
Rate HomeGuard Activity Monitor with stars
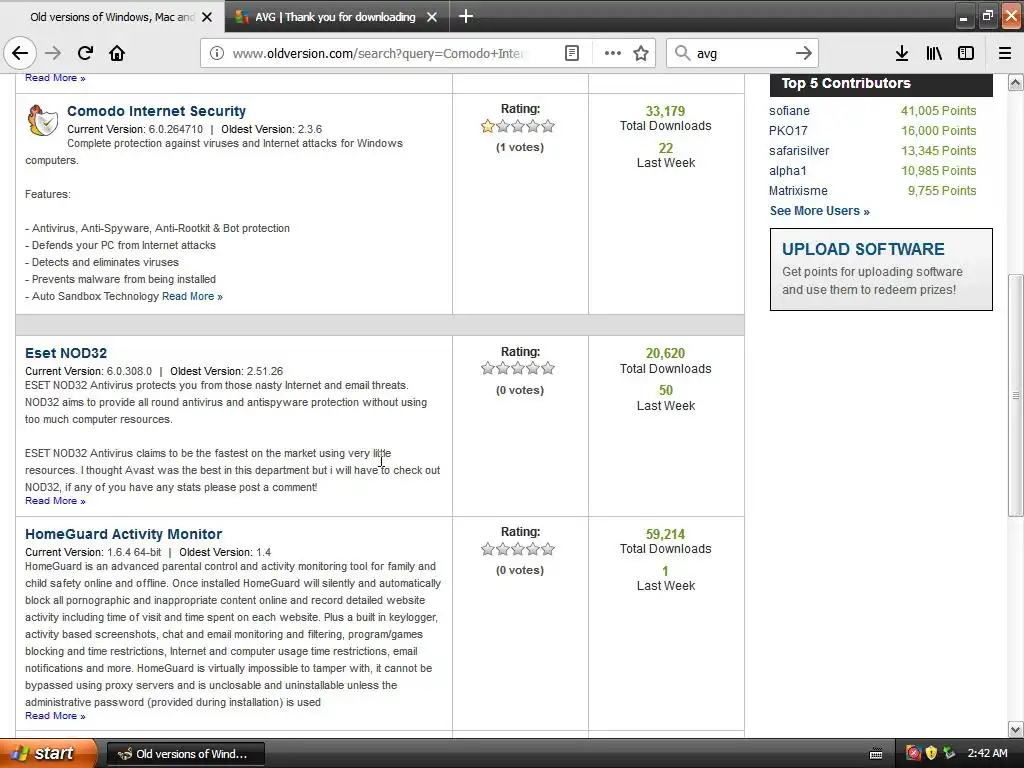[518, 549]
